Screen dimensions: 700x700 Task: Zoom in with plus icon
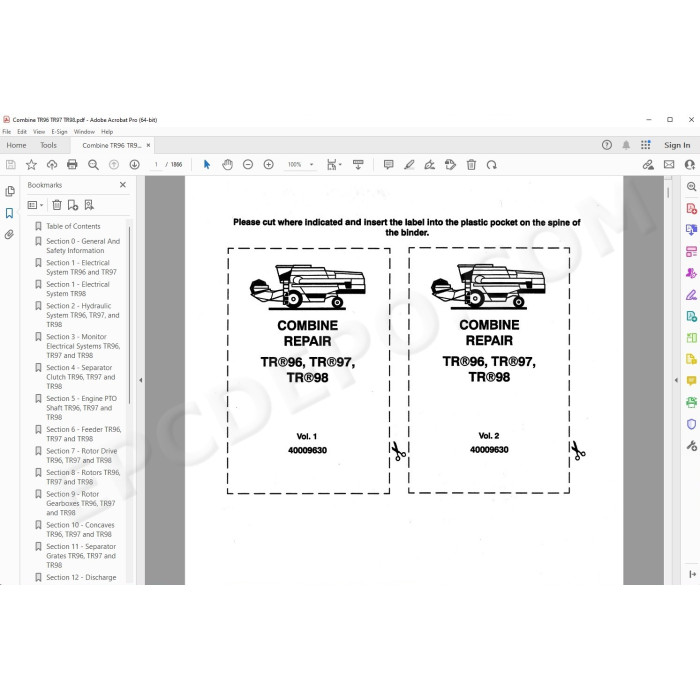268,165
